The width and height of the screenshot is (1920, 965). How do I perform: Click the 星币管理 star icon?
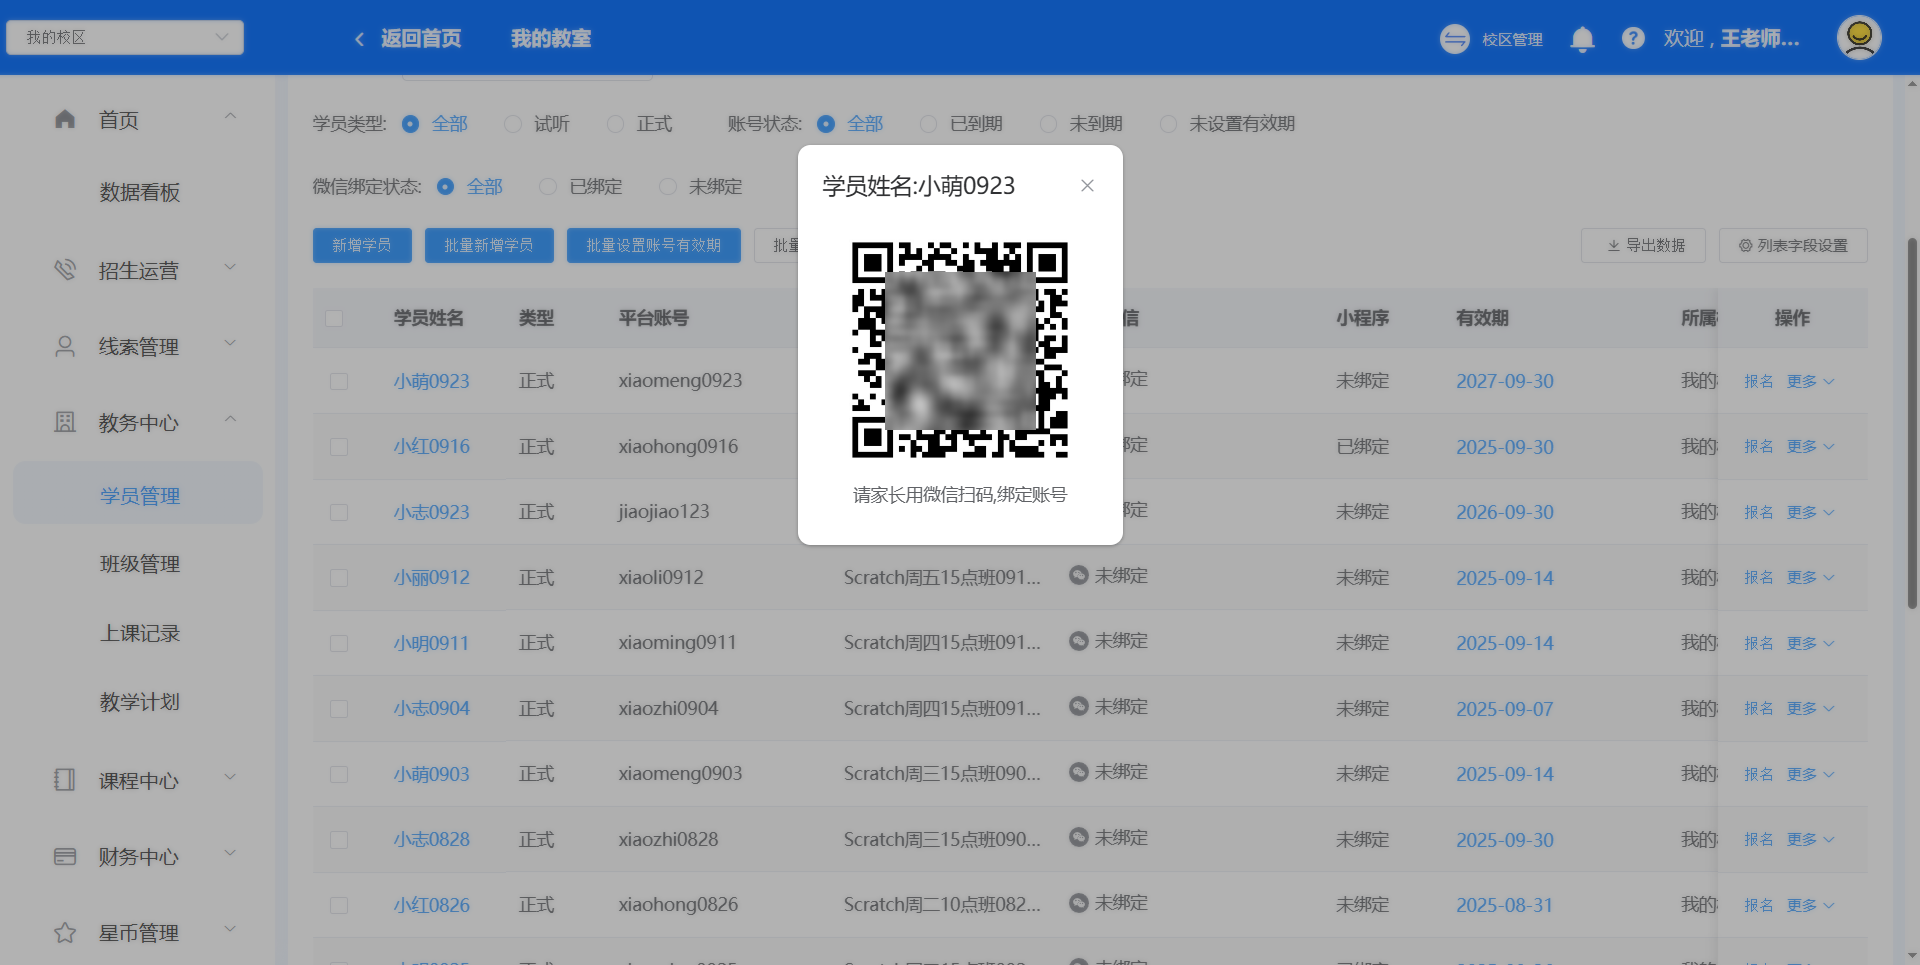(65, 932)
